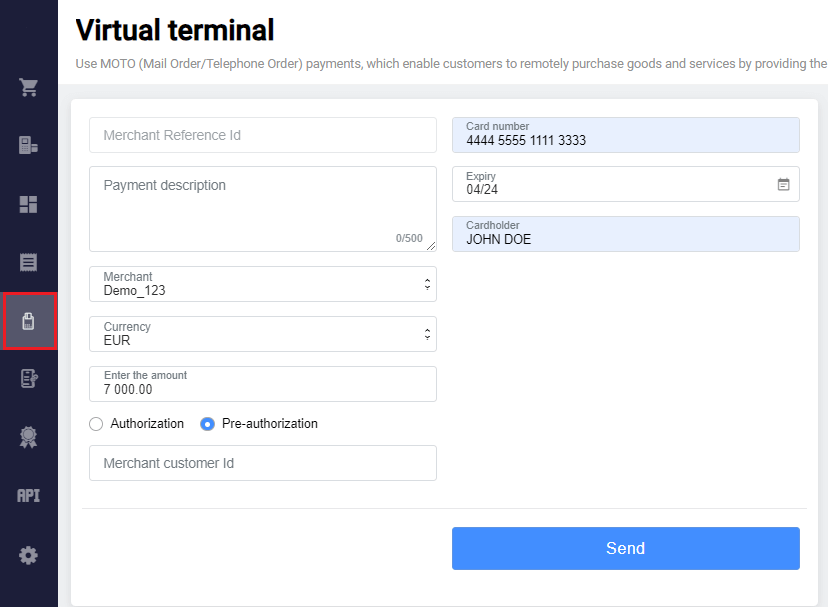Open the settings gear sidebar icon
828x607 pixels.
coord(29,555)
